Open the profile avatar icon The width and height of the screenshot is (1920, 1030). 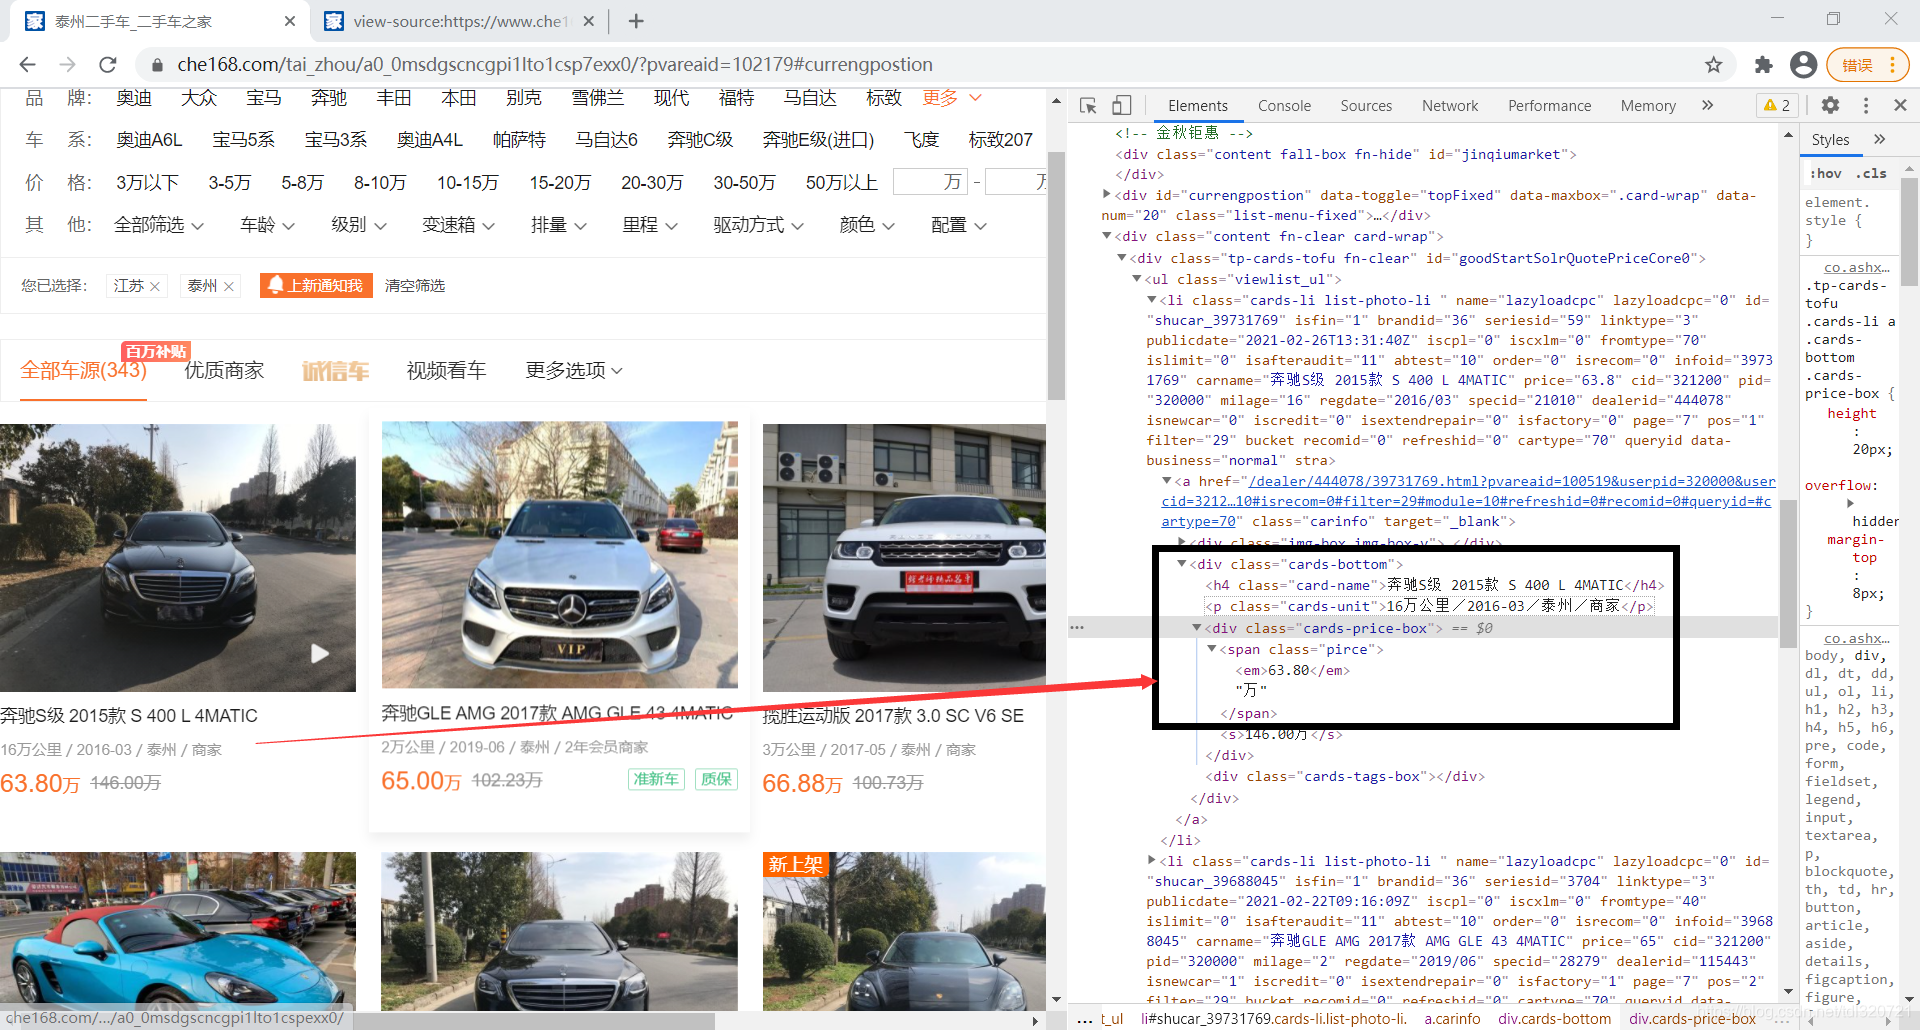tap(1803, 65)
